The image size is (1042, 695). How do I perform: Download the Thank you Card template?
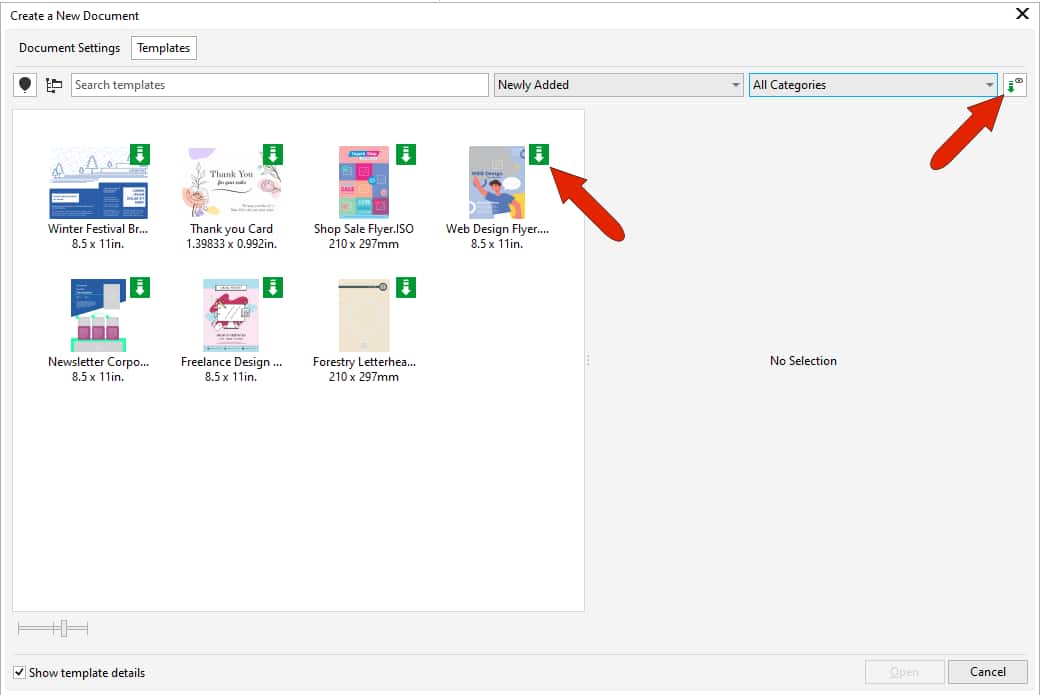point(272,154)
